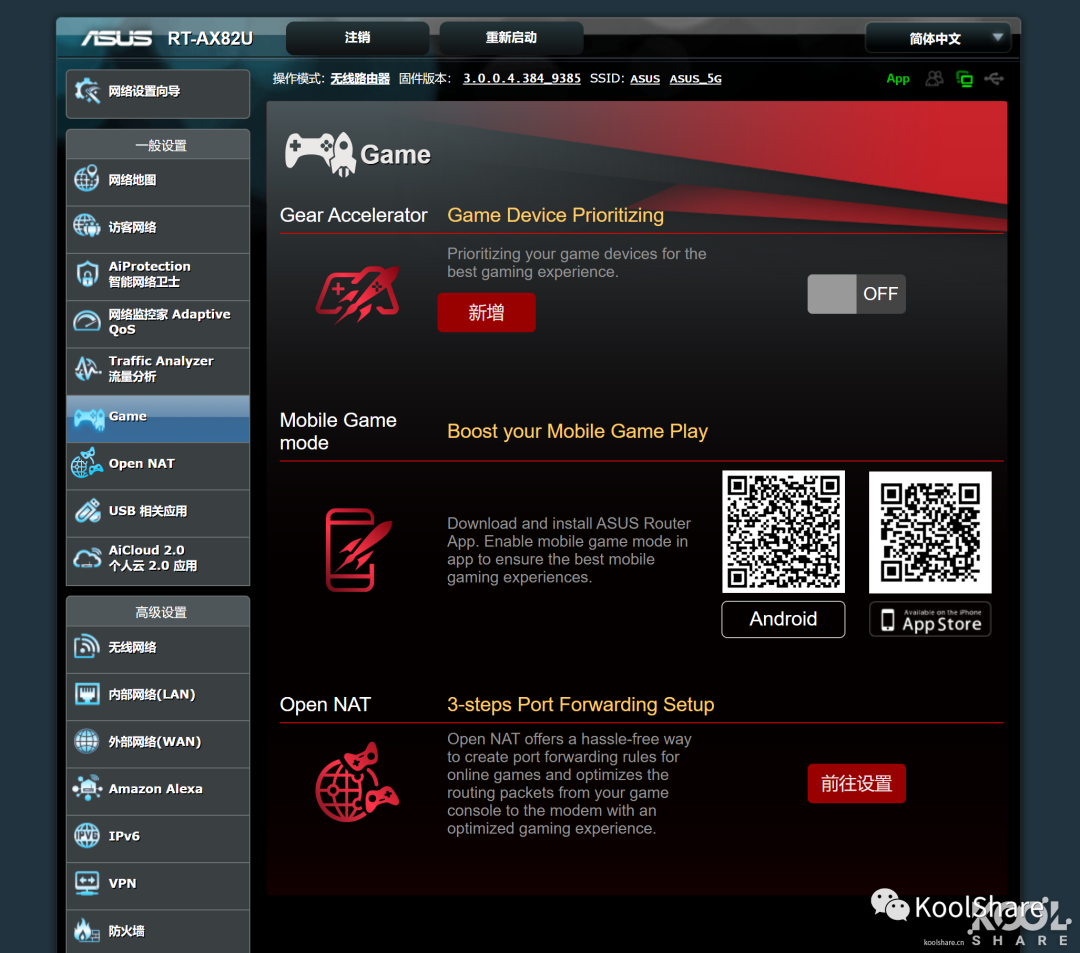Click the green network client status icon
The image size is (1080, 953).
[964, 78]
